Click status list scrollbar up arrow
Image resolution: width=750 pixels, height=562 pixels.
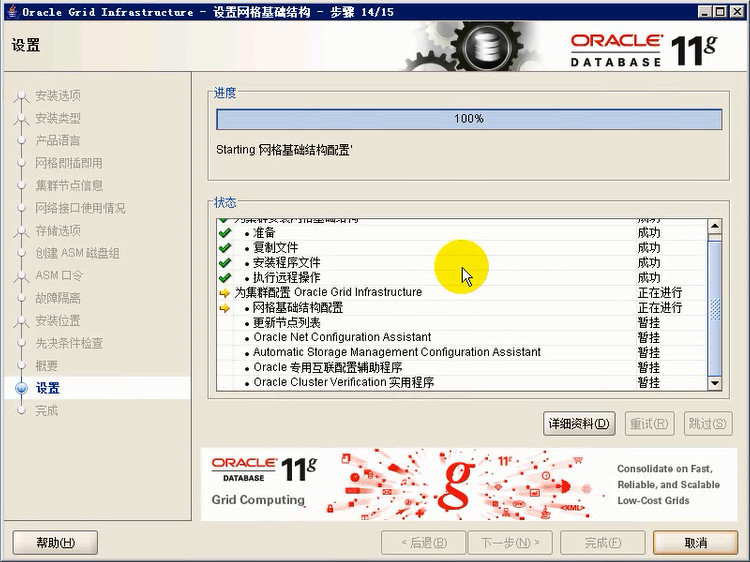tap(715, 226)
